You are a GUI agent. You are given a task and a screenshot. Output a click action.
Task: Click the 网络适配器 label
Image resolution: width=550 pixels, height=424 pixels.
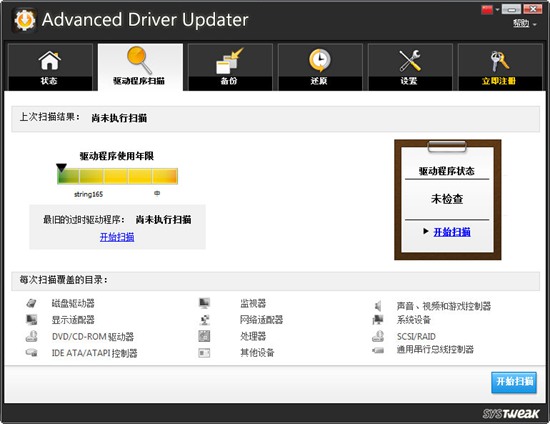261,319
